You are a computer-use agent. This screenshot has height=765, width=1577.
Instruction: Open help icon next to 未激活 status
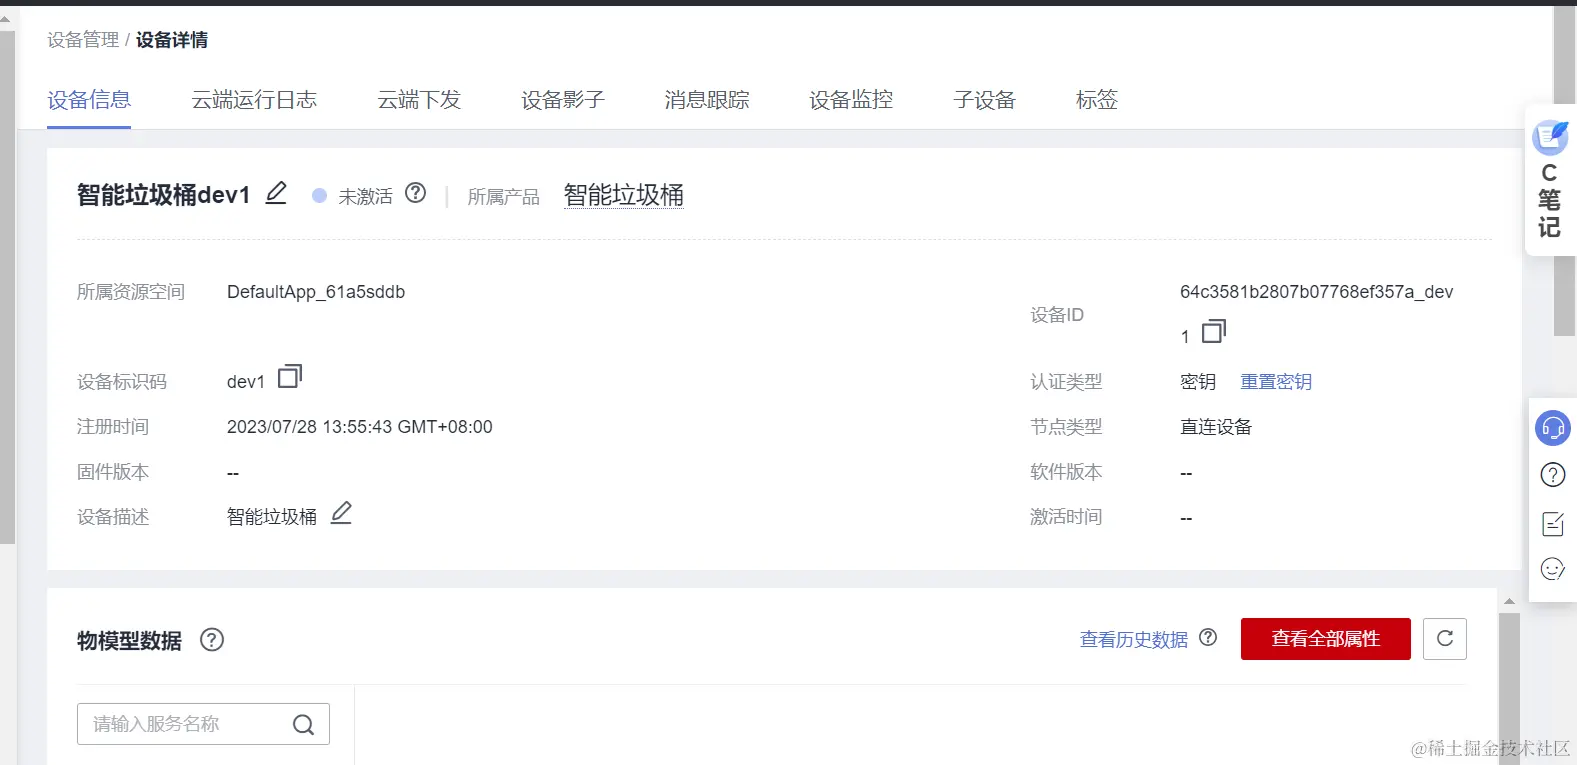[416, 193]
